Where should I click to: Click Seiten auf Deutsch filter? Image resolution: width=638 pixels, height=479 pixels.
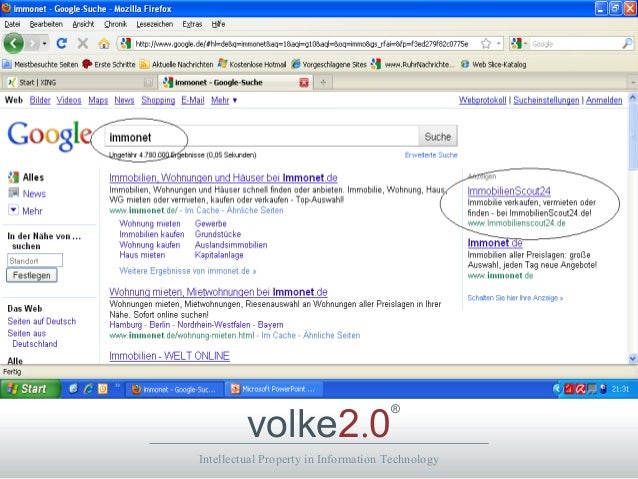click(x=42, y=321)
